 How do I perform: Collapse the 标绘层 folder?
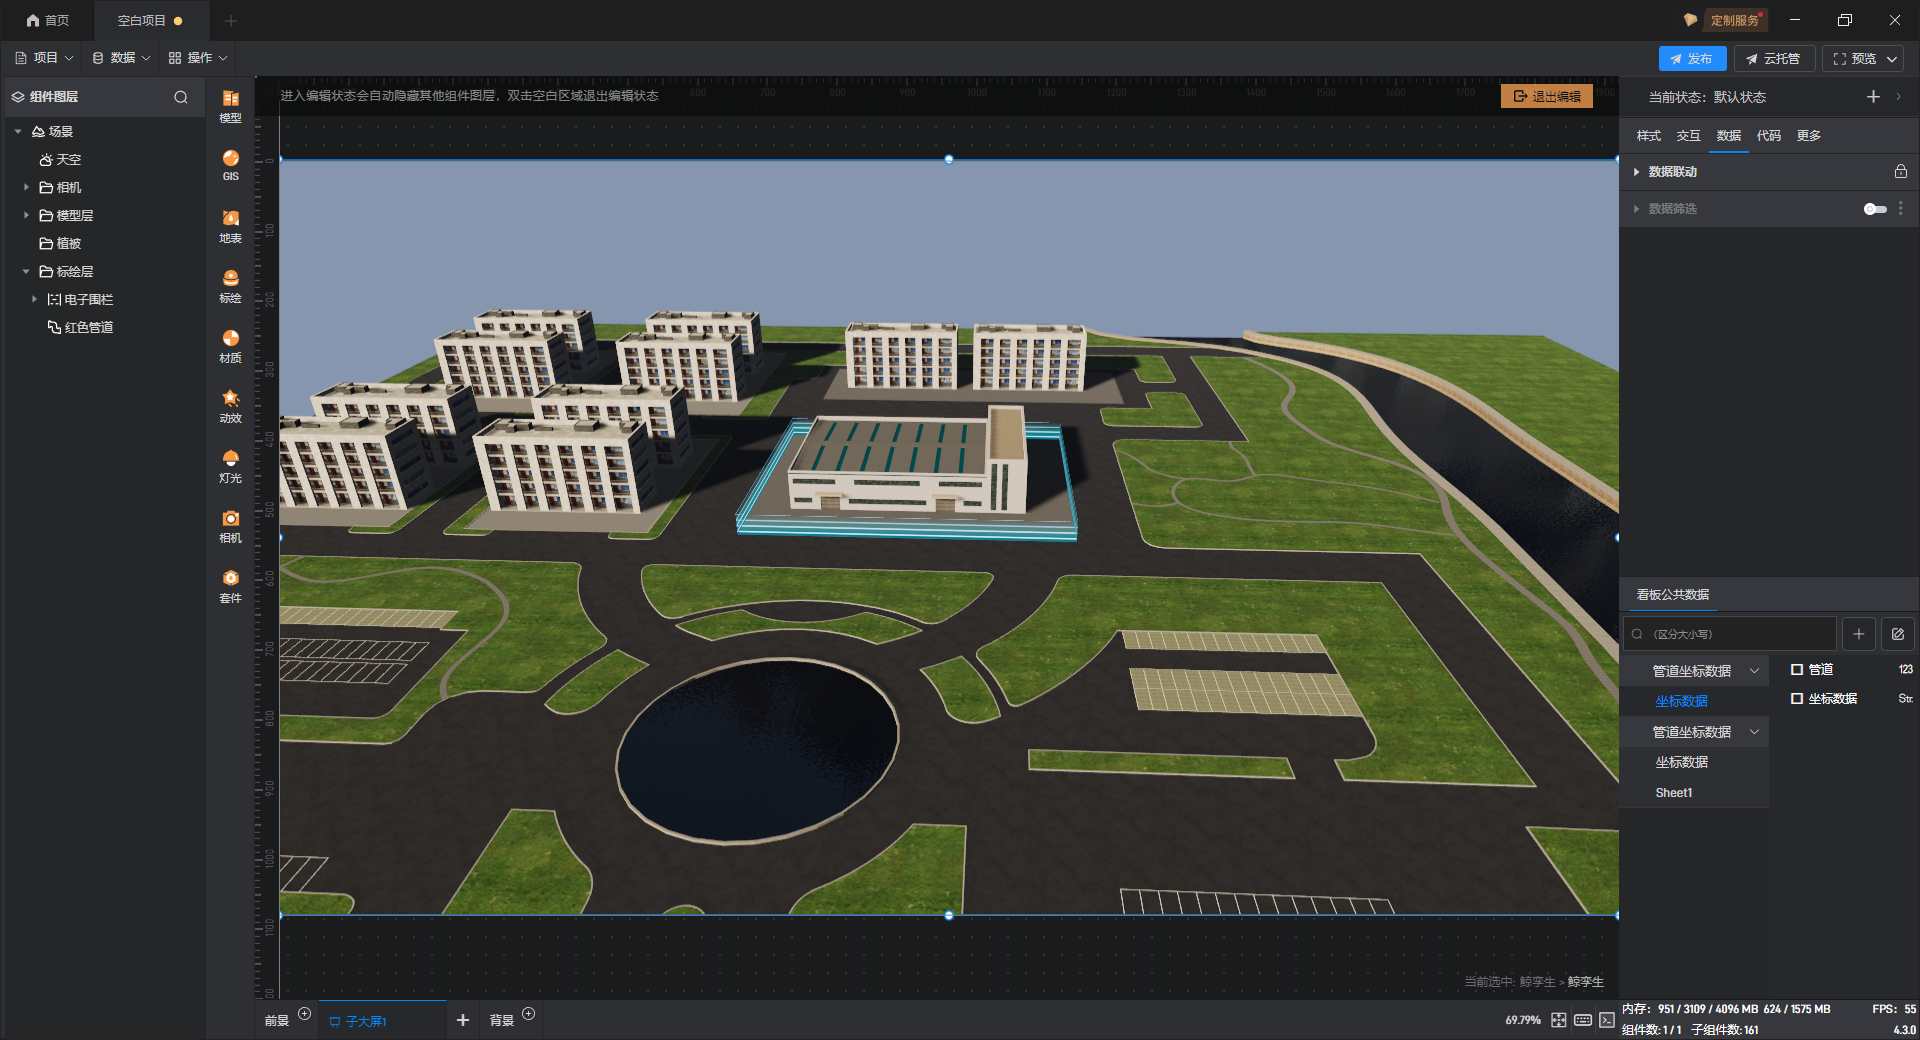click(x=27, y=272)
